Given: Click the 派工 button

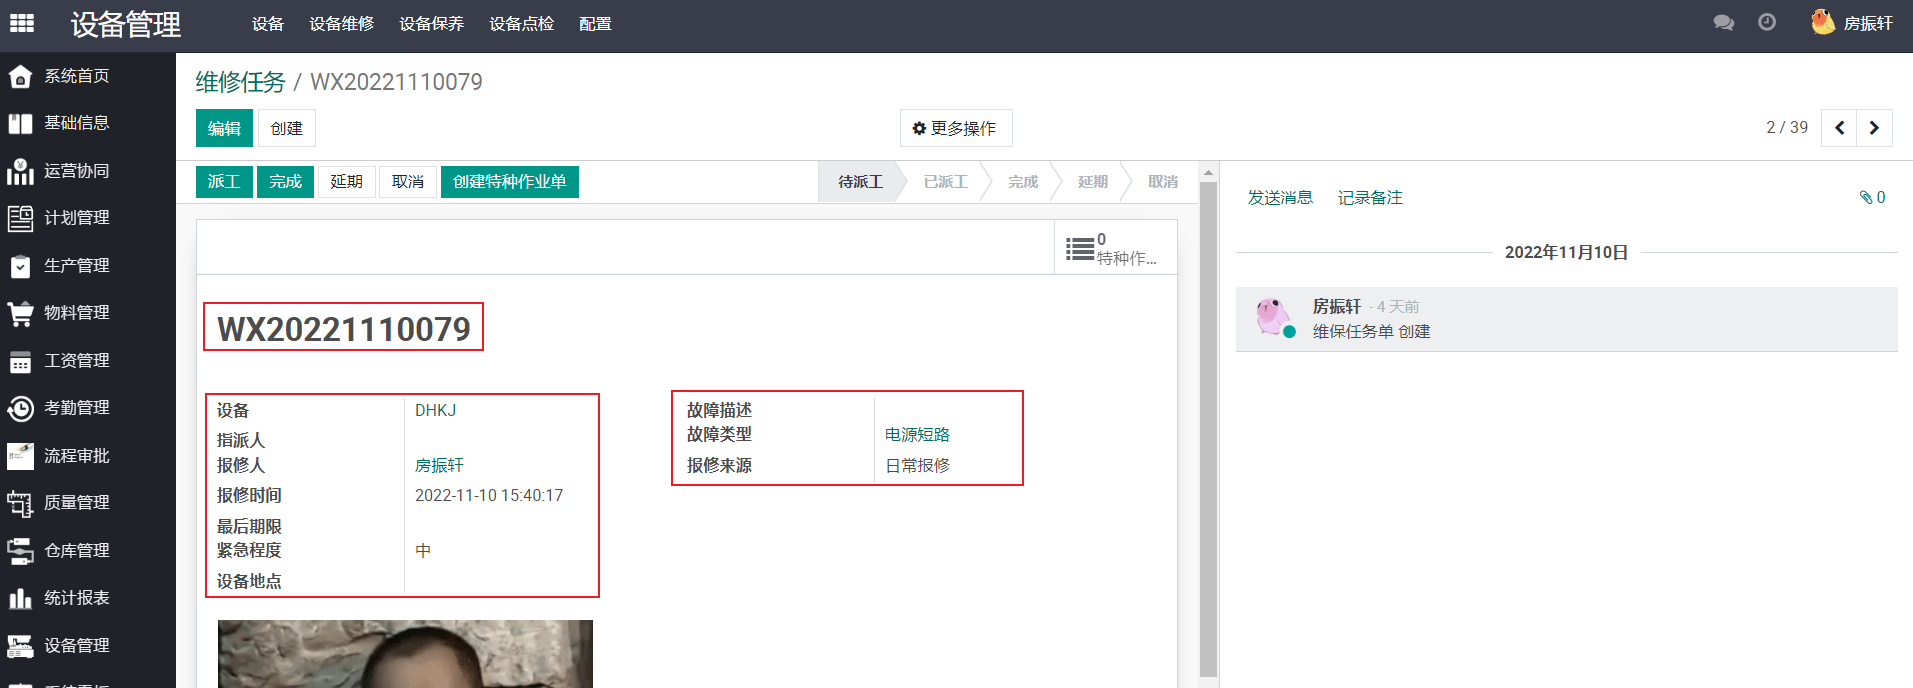Looking at the screenshot, I should tap(224, 182).
